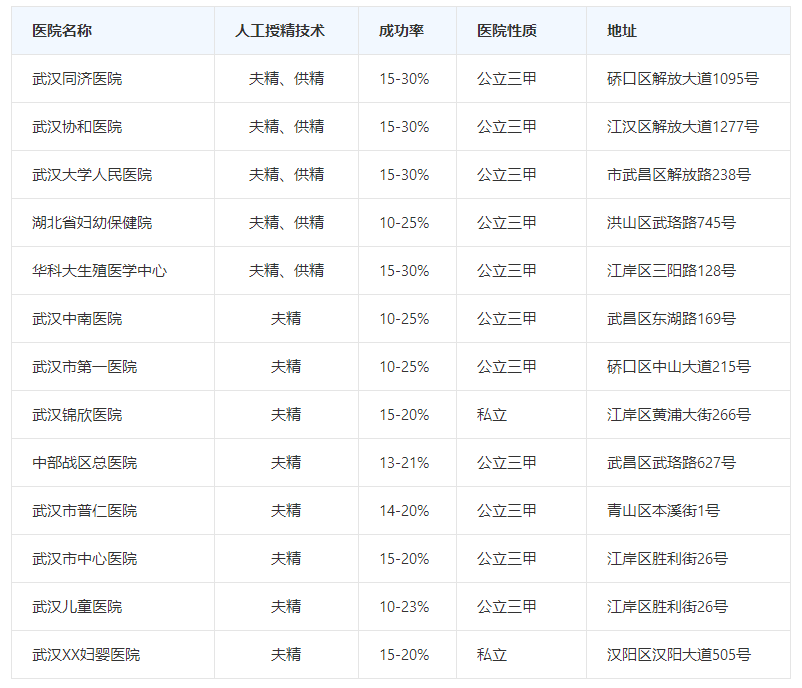This screenshot has height=688, width=802.
Task: Click the 医院性质 column header
Action: click(506, 31)
